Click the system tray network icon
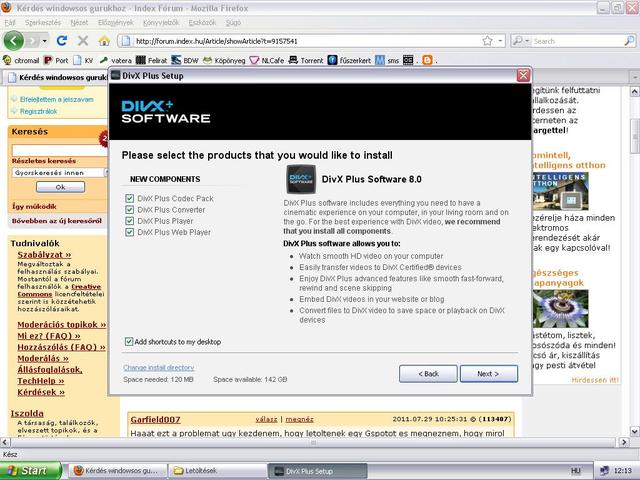The width and height of the screenshot is (640, 480). tap(604, 471)
